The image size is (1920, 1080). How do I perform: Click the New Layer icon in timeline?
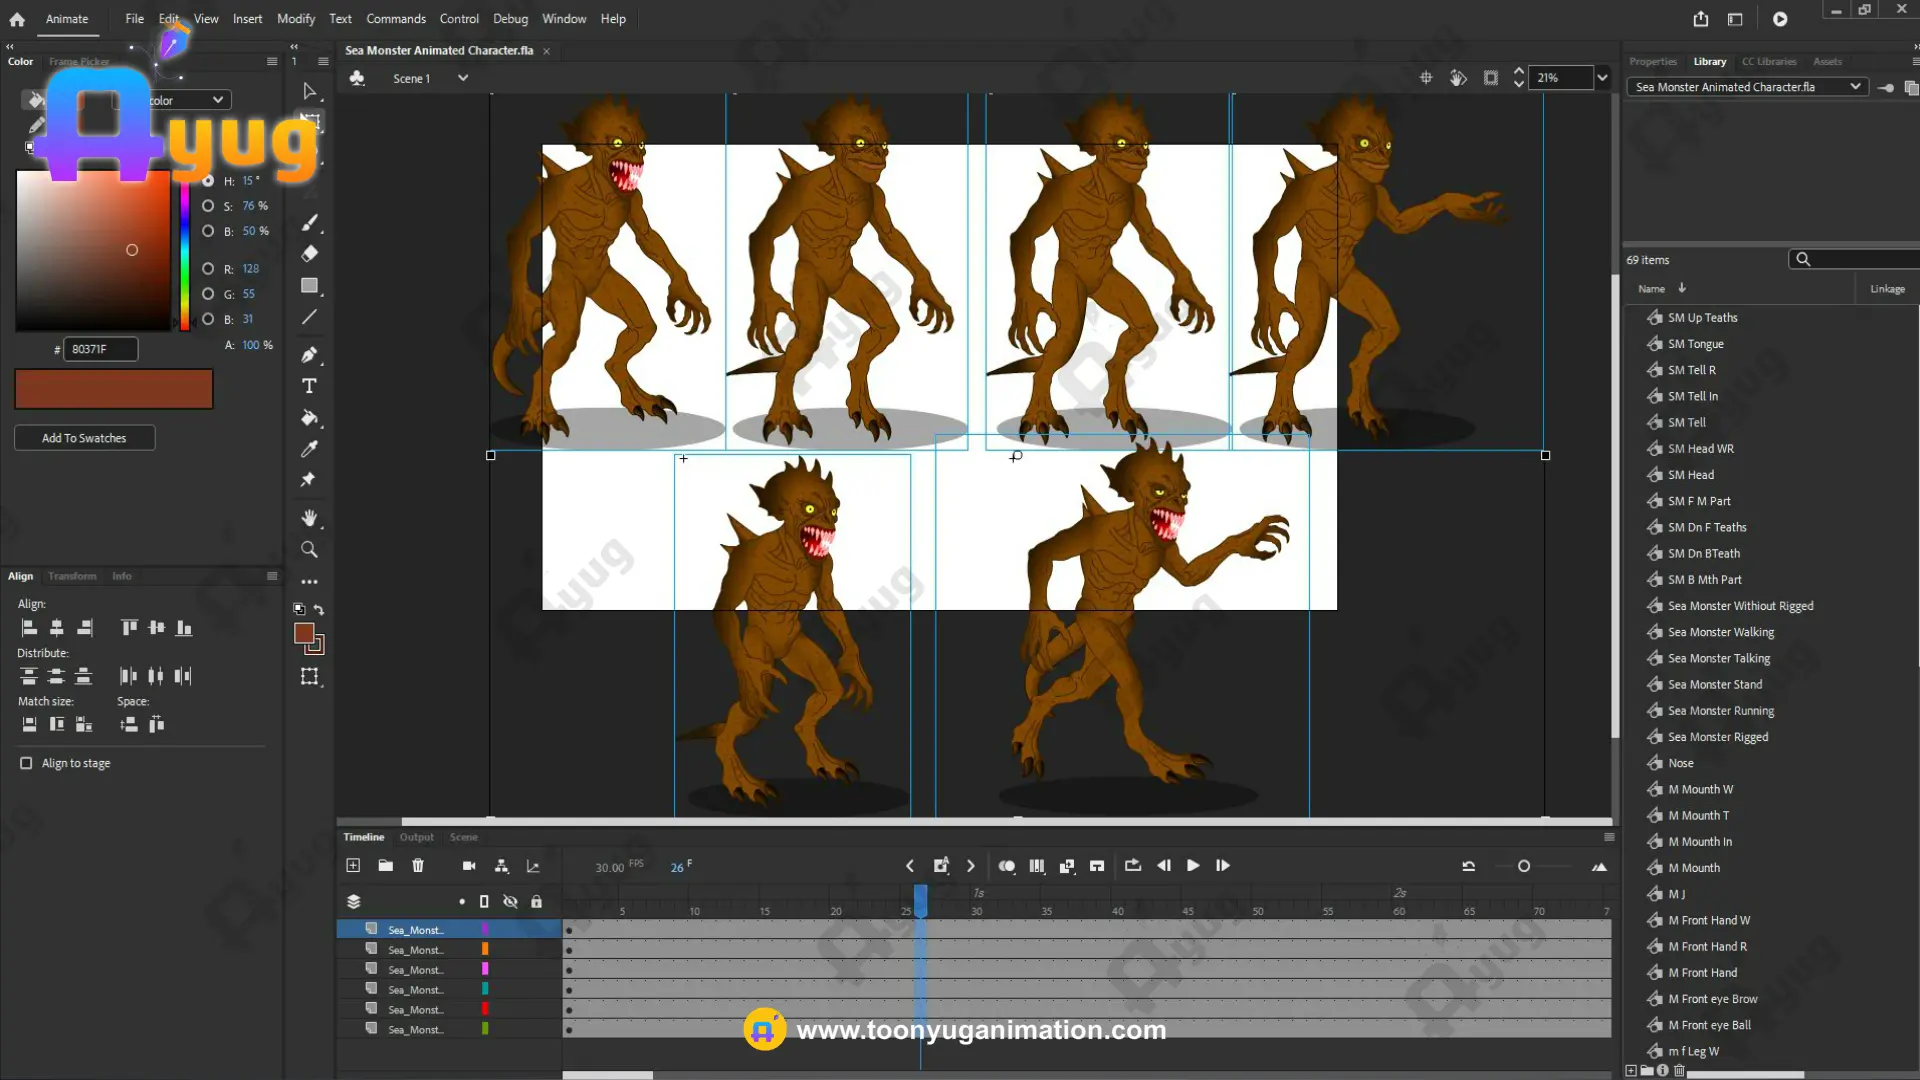[353, 866]
